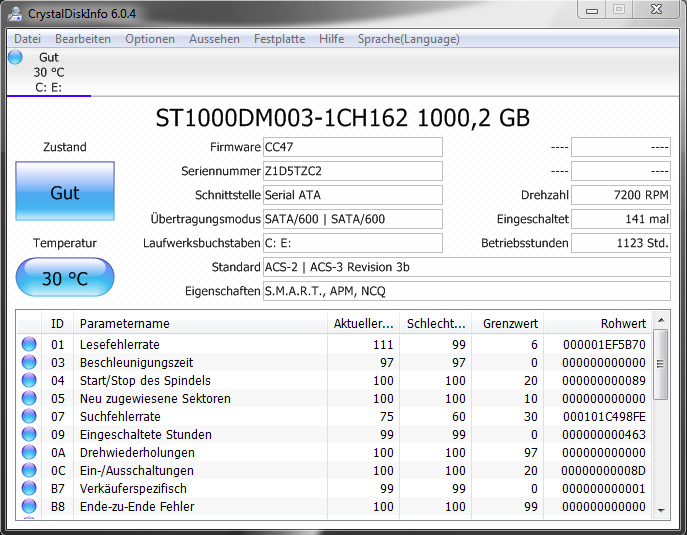Click status orb for Ein-/Ausschaltungen row
Screen dimensions: 687x535
(x=29, y=470)
